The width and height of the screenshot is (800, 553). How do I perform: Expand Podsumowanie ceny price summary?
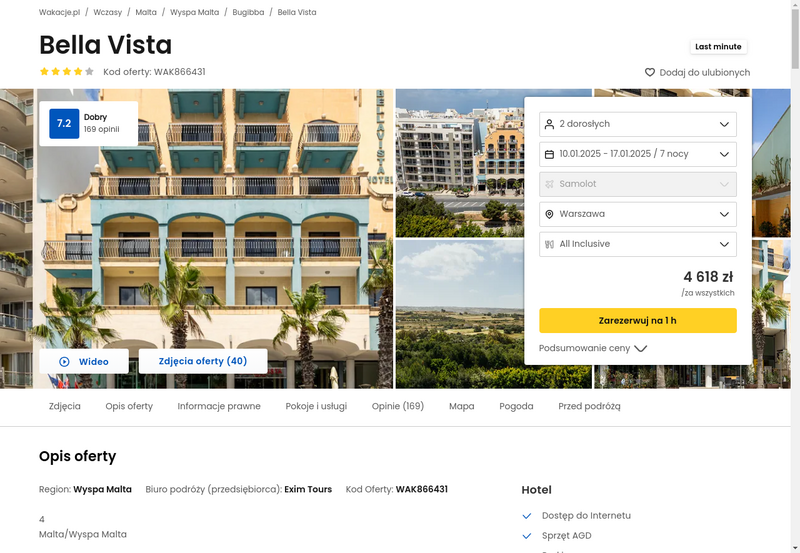(593, 348)
